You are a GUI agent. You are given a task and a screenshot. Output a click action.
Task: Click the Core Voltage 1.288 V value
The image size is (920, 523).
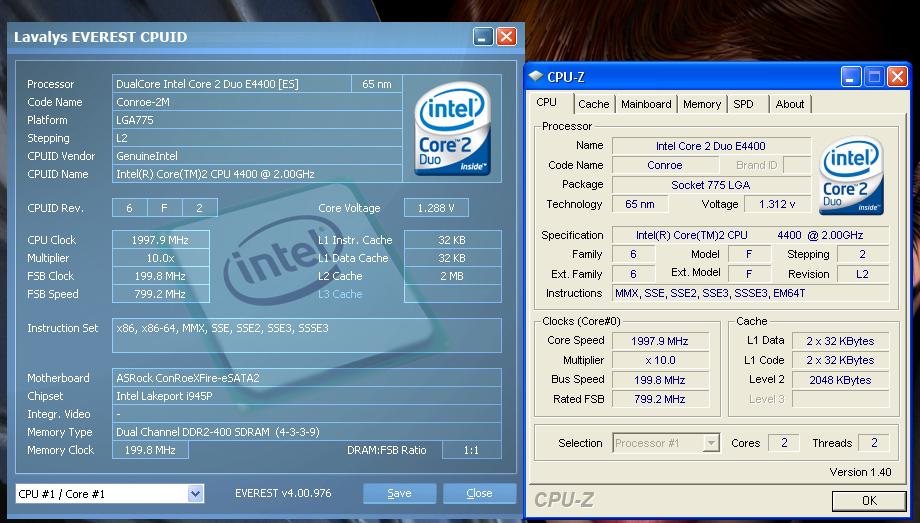point(436,208)
